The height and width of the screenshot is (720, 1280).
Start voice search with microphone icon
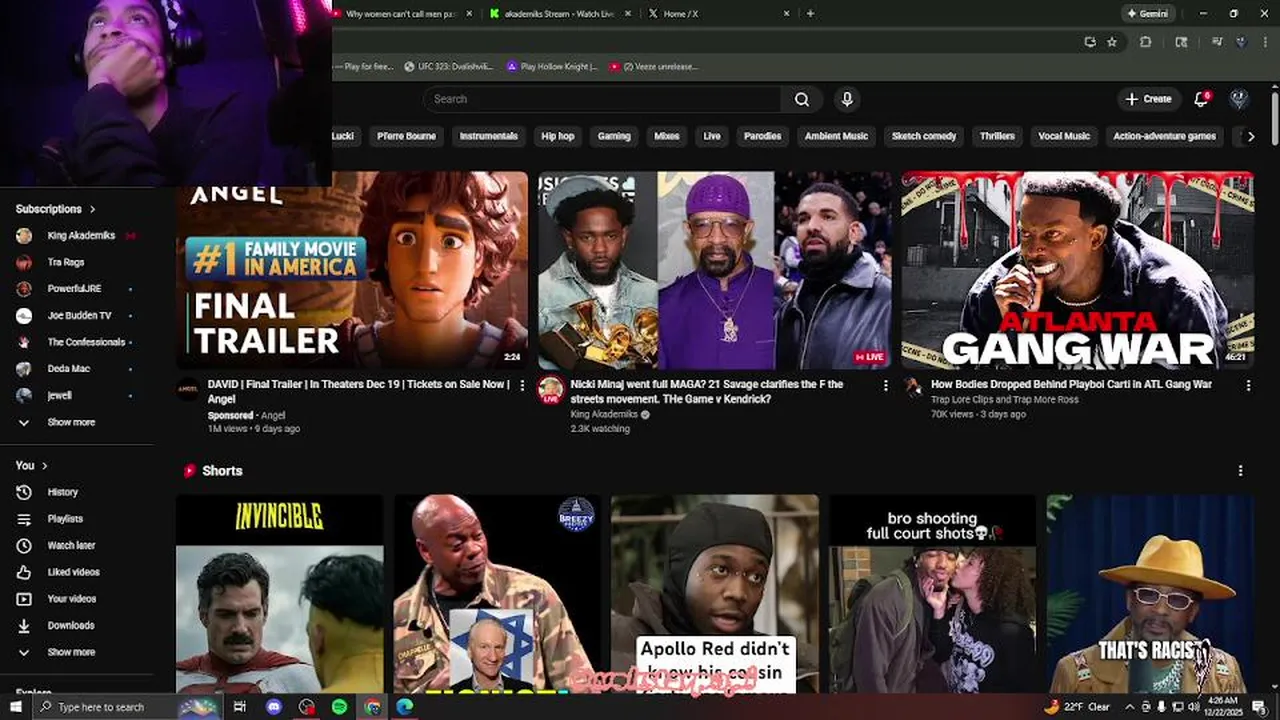847,99
